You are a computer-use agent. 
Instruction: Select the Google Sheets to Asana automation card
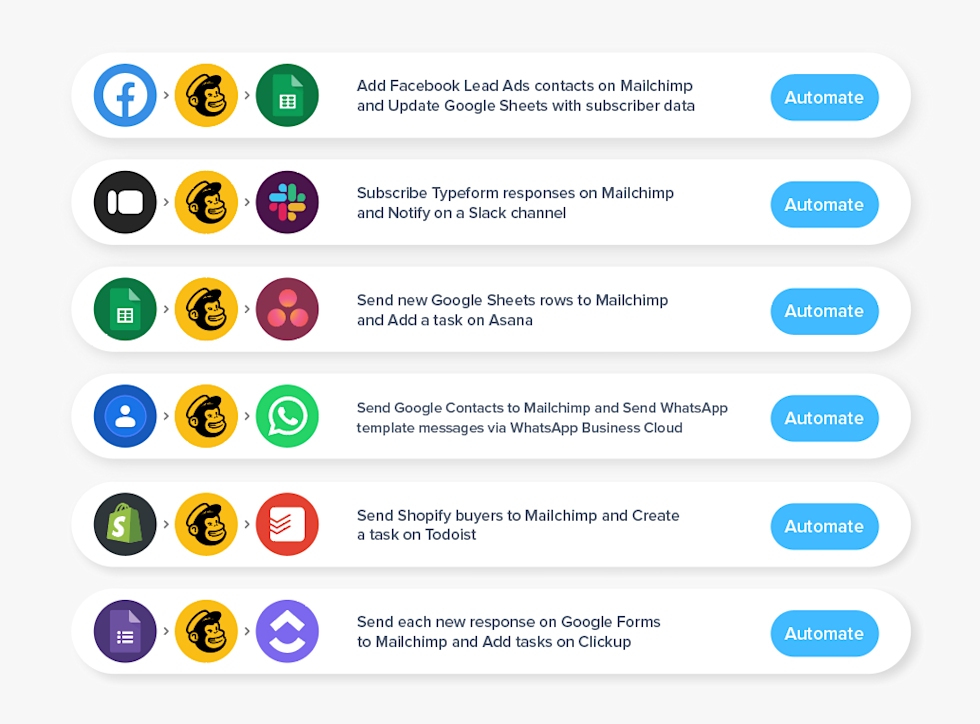[490, 309]
